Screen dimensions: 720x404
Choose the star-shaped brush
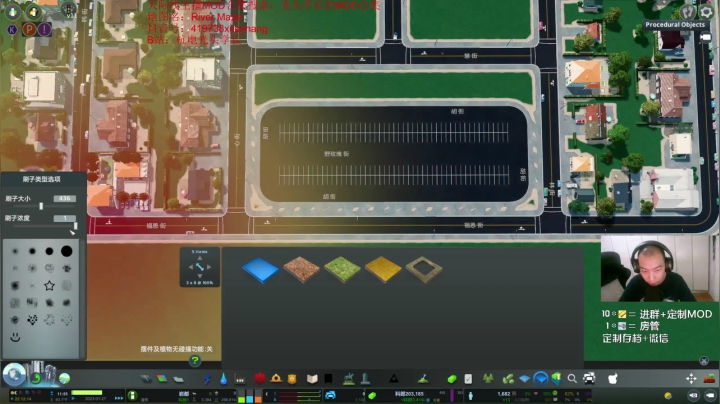49,286
